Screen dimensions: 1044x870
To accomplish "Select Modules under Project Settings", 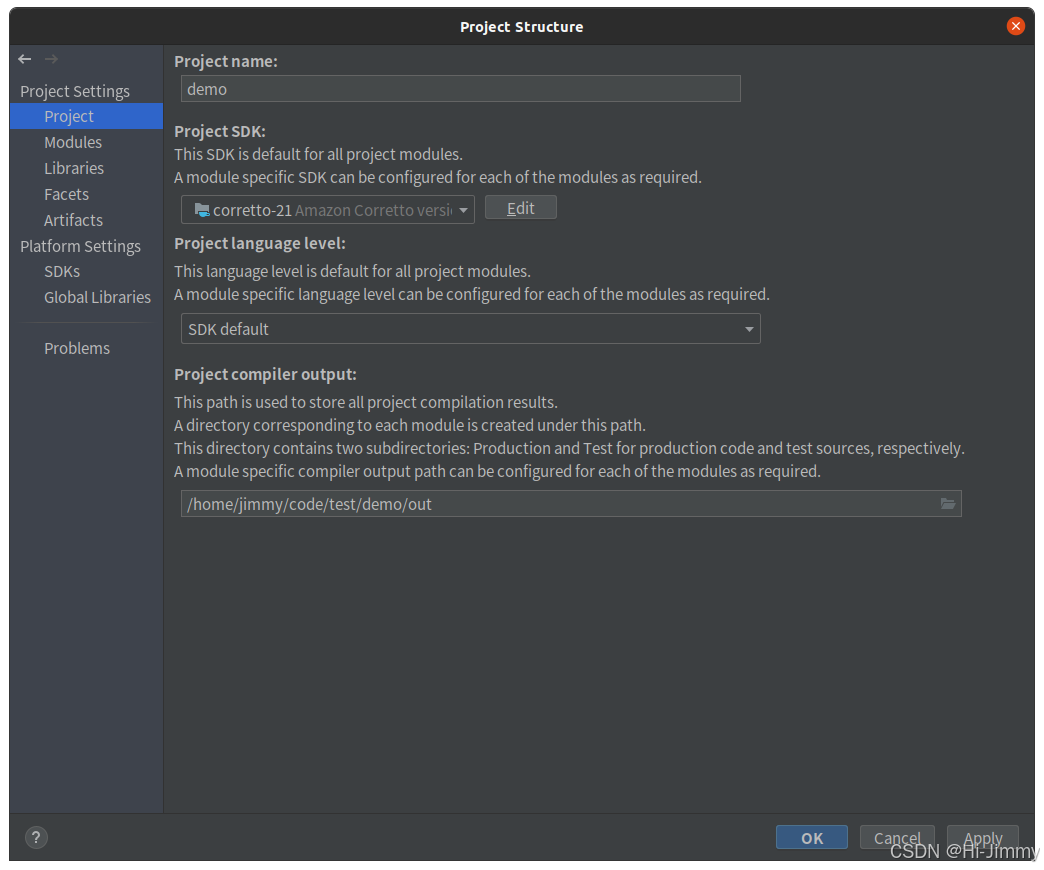I will click(73, 142).
